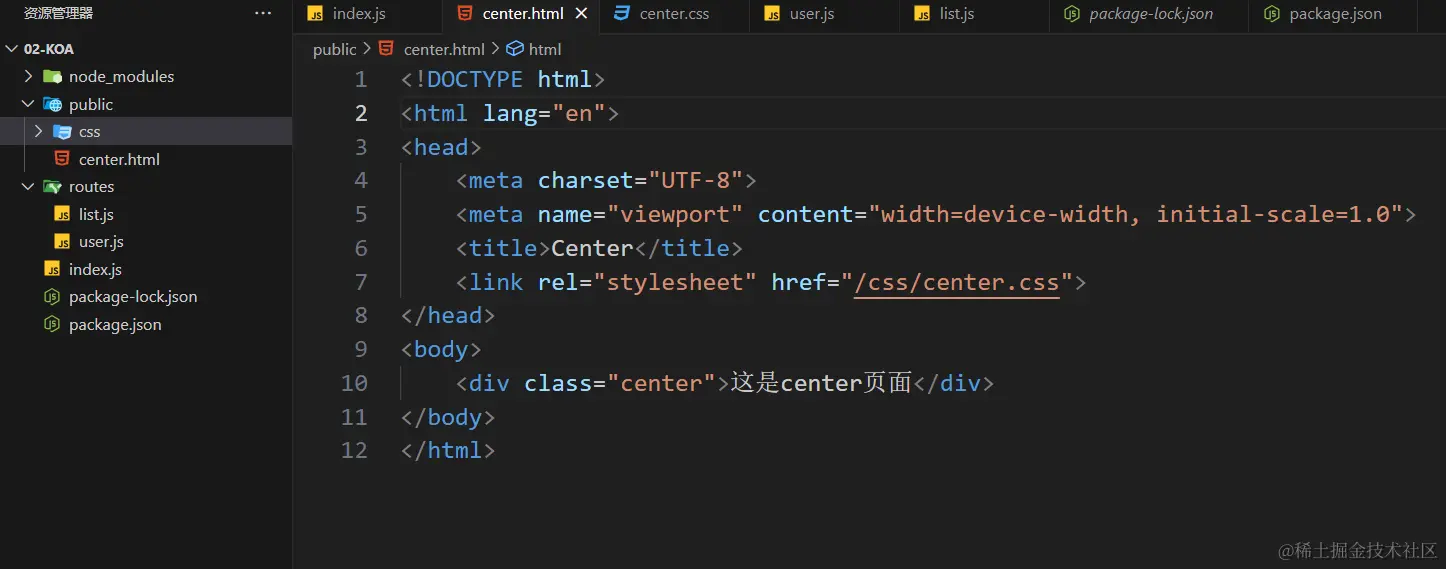Image resolution: width=1446 pixels, height=569 pixels.
Task: Click the class "center" string on line 10
Action: coord(661,383)
